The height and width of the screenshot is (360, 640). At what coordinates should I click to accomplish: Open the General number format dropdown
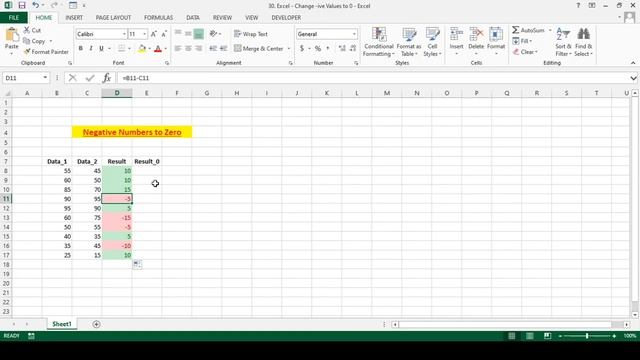tap(354, 34)
